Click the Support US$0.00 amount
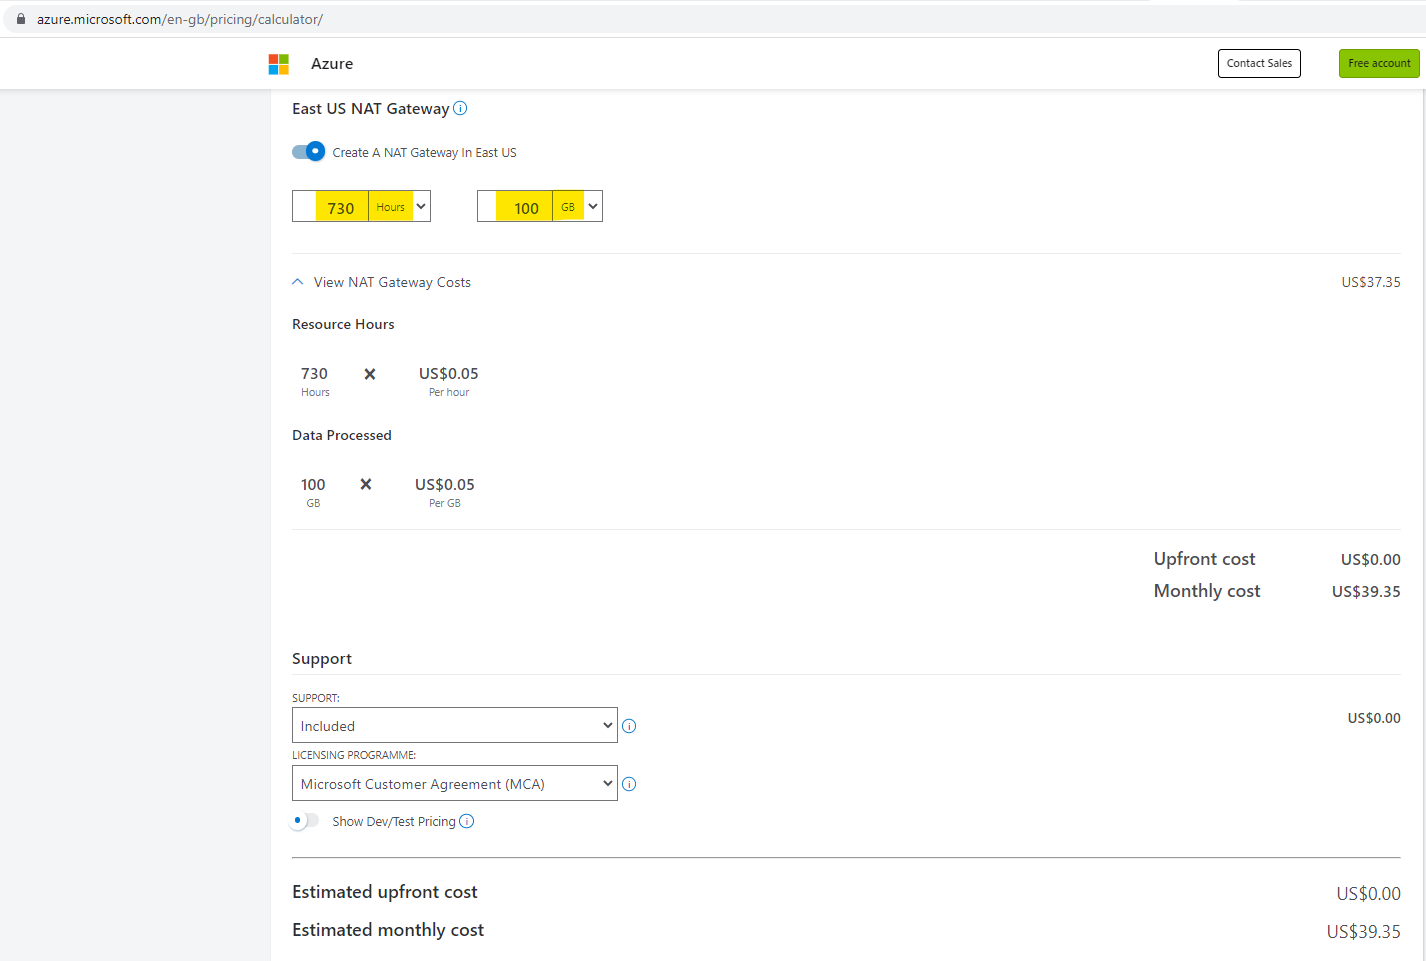Image resolution: width=1426 pixels, height=961 pixels. click(1374, 718)
